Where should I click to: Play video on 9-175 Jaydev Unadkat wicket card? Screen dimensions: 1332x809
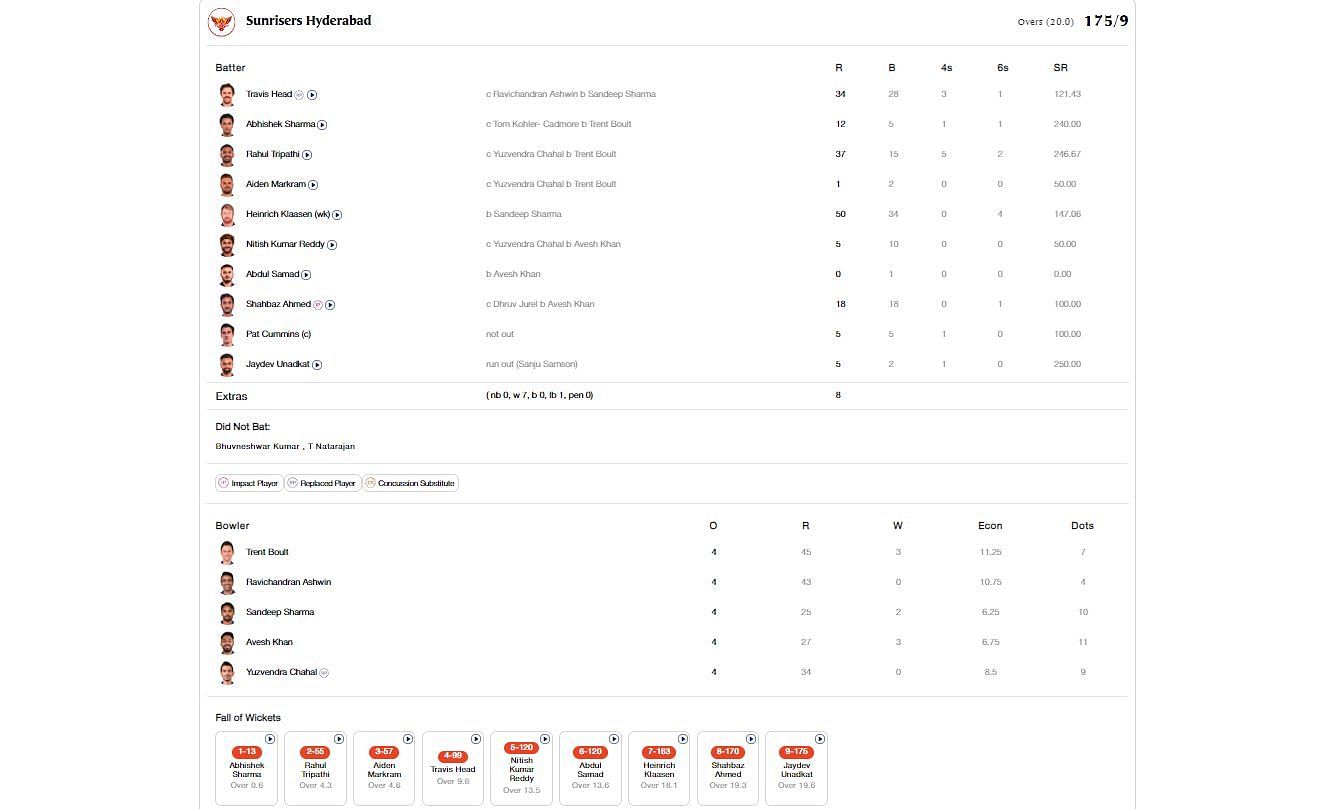coord(820,739)
